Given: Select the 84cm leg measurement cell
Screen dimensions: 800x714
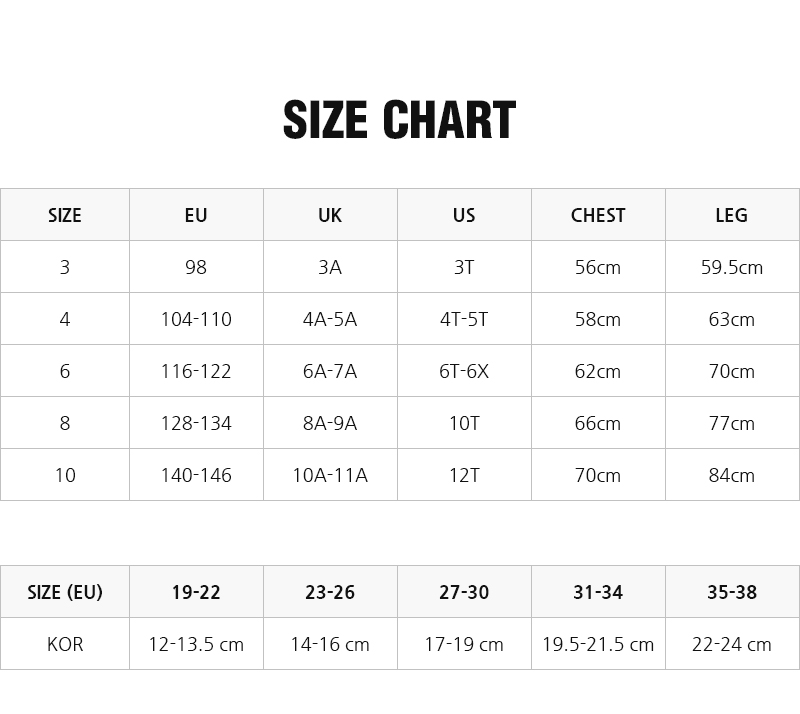Looking at the screenshot, I should pyautogui.click(x=732, y=475).
